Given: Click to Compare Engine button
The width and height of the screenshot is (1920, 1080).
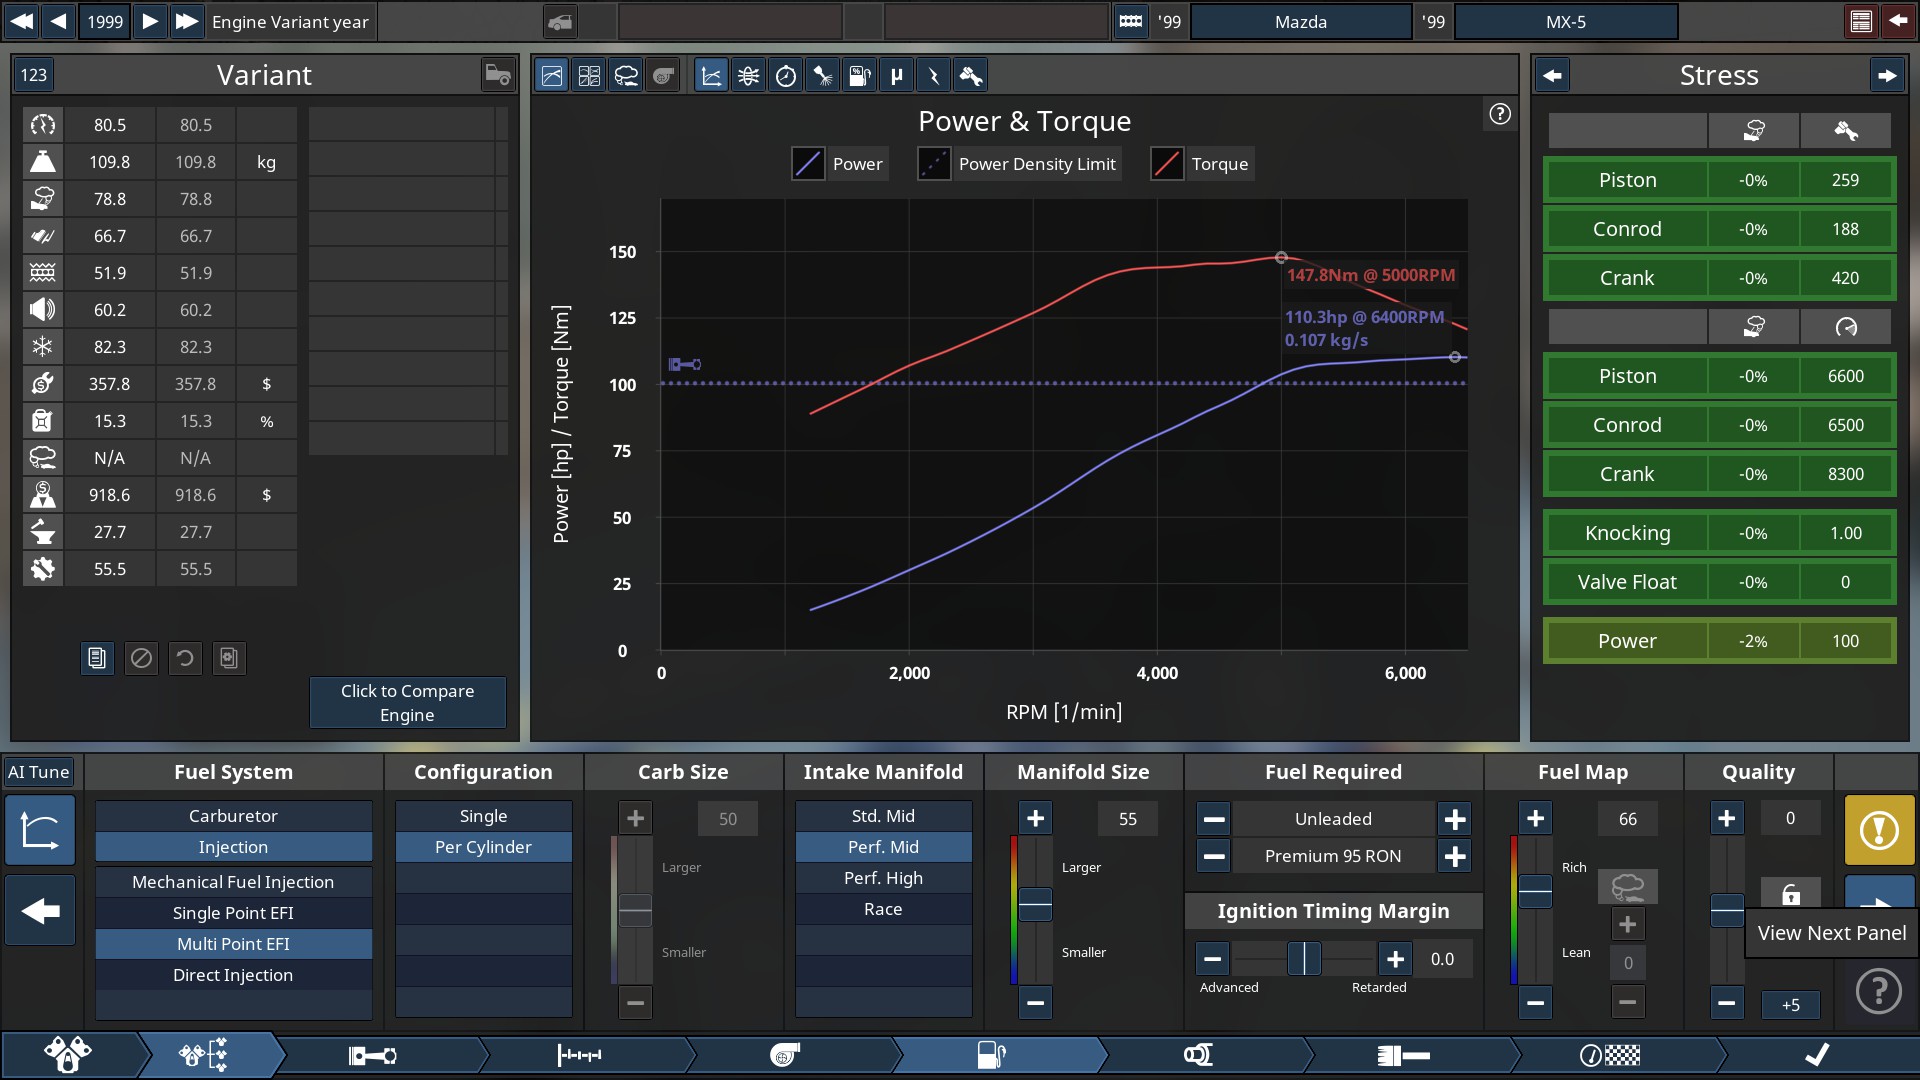Looking at the screenshot, I should tap(407, 703).
